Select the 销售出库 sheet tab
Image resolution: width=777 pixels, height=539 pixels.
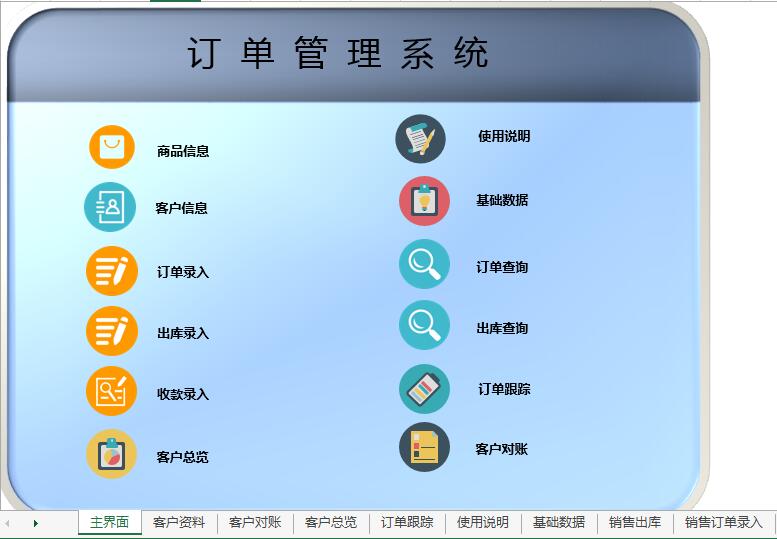coord(635,523)
